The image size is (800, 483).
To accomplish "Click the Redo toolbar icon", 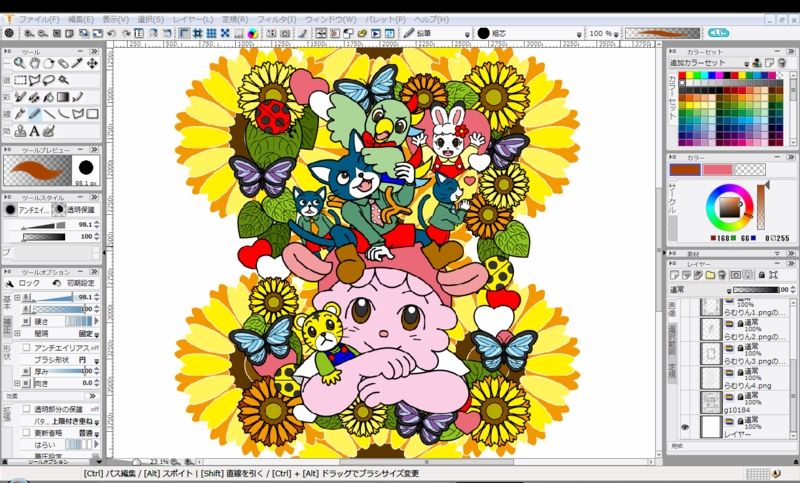I will click(x=126, y=34).
